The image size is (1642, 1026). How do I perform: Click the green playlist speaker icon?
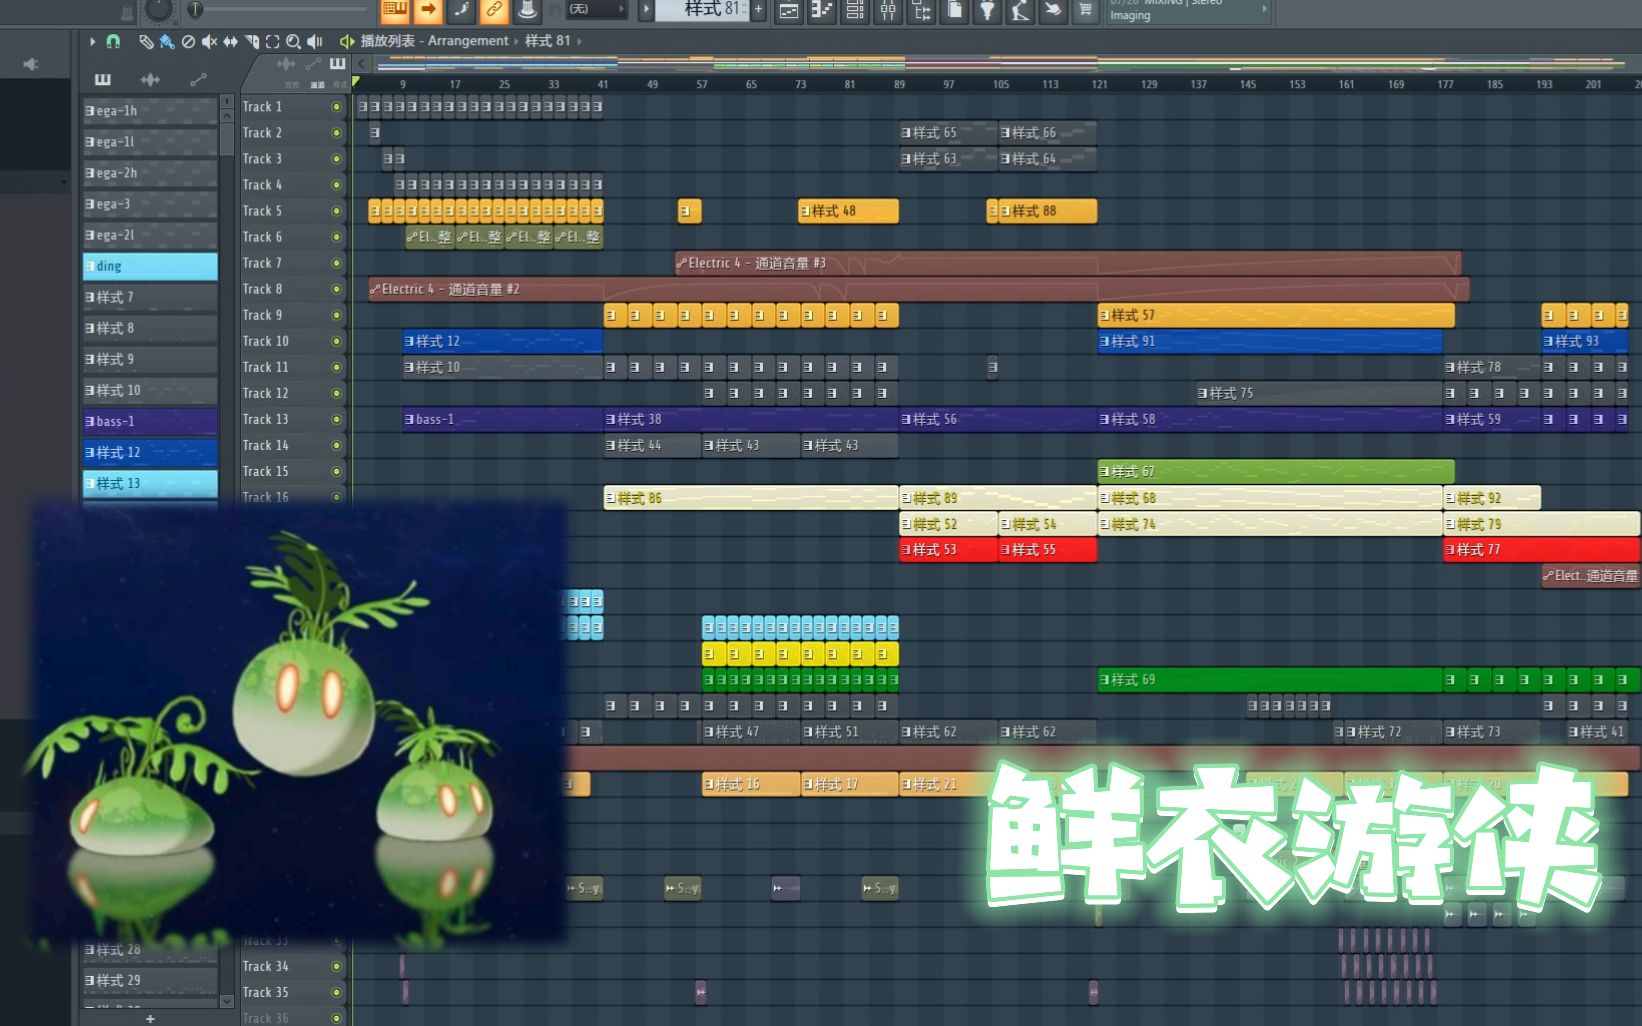(346, 41)
